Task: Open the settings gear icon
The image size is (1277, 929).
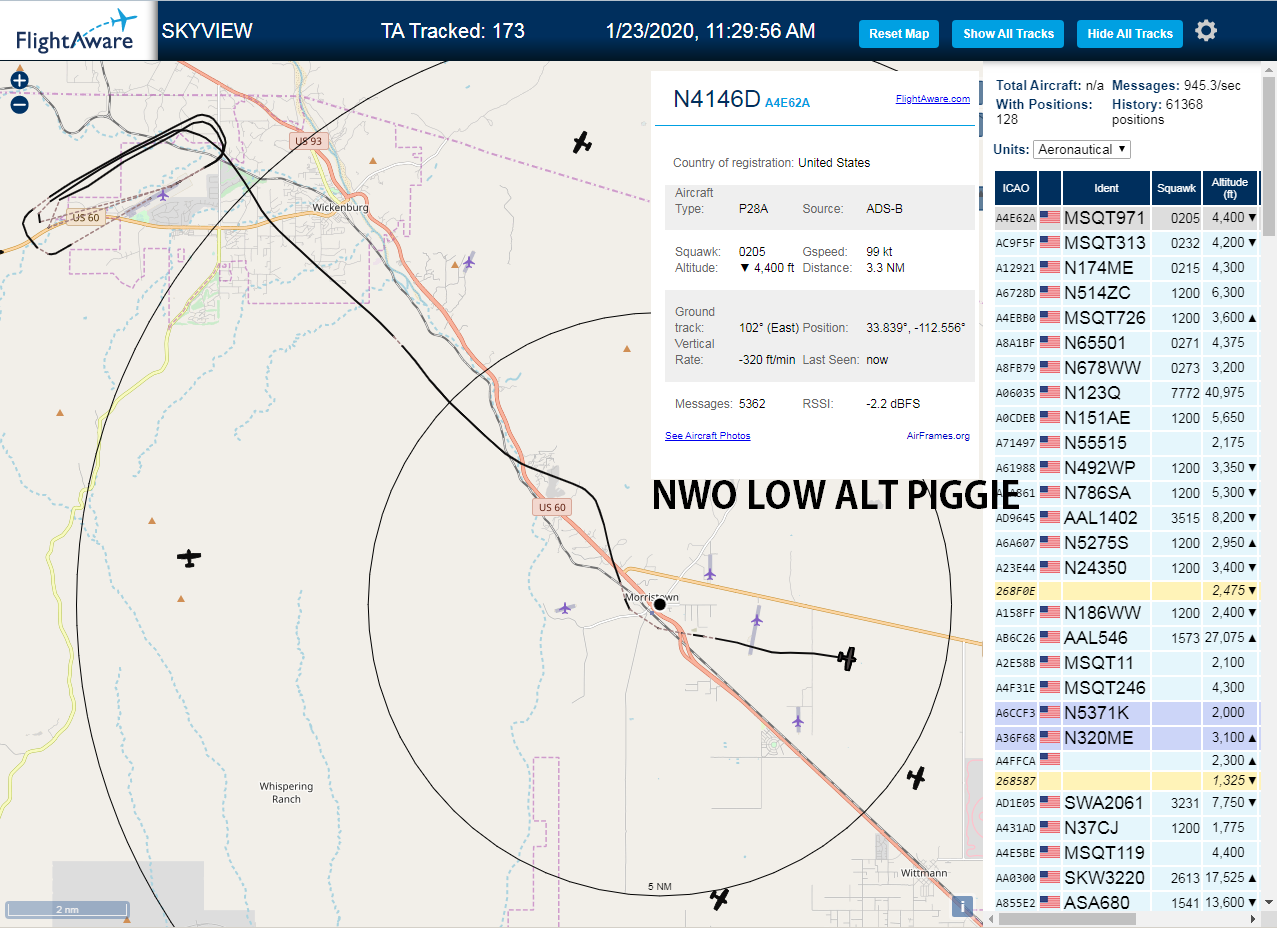Action: [x=1206, y=31]
